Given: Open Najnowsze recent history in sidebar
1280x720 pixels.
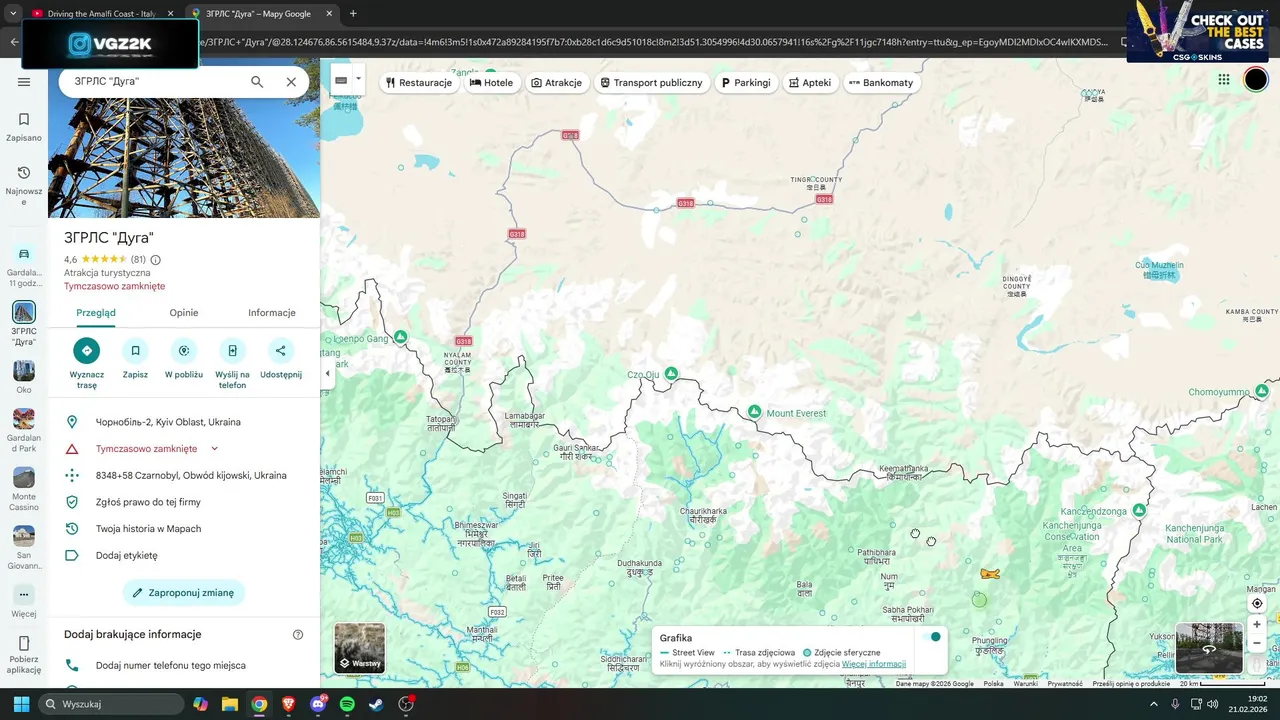Looking at the screenshot, I should [x=24, y=186].
